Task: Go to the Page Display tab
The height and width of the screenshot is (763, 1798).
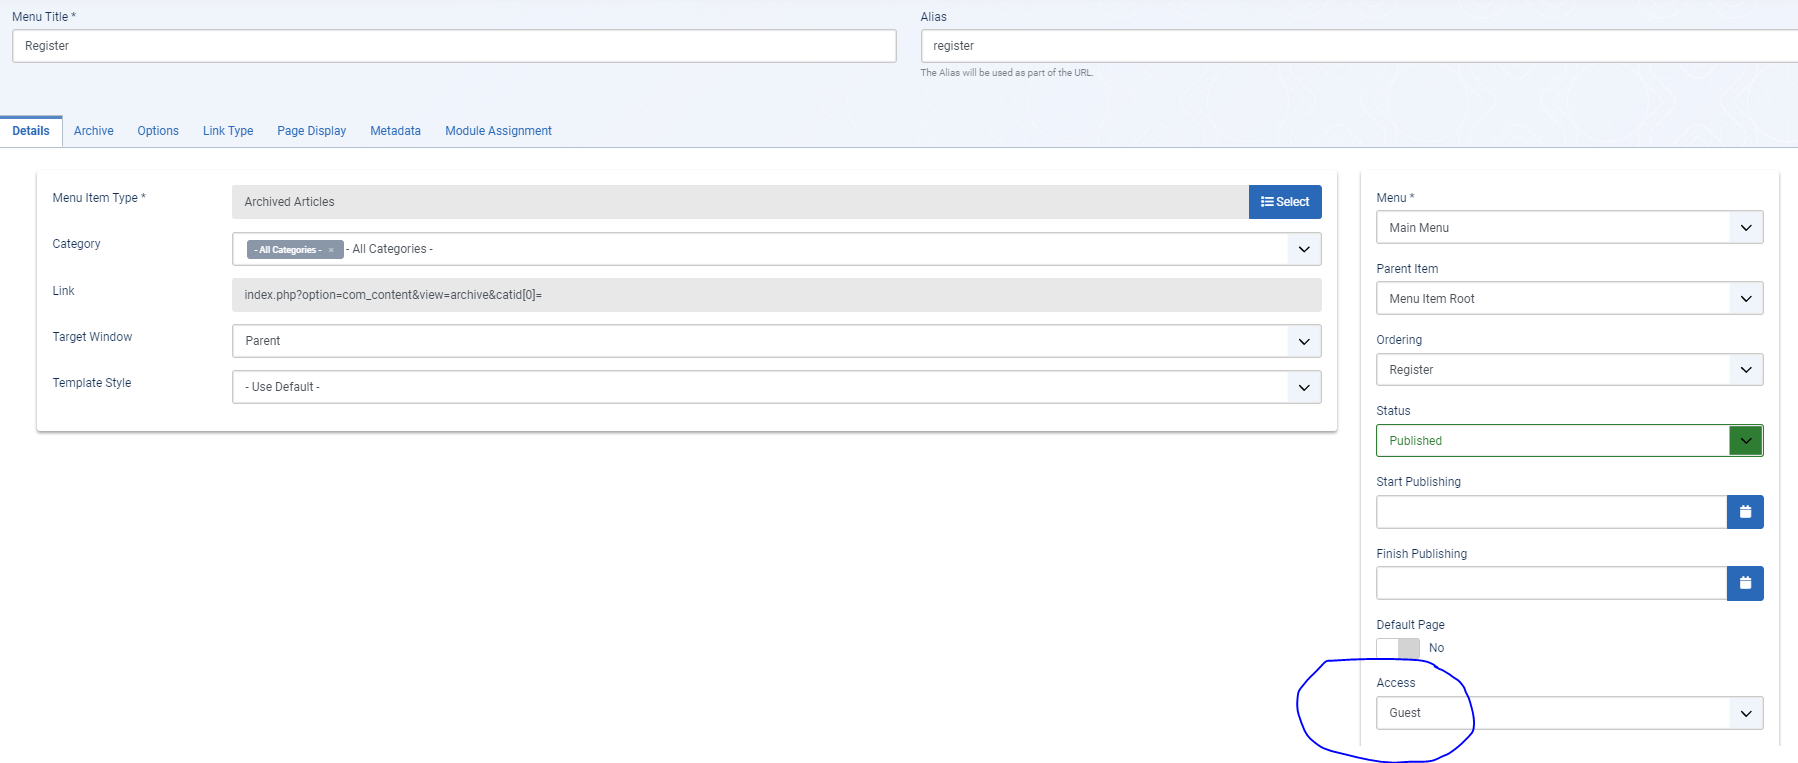Action: [x=312, y=131]
